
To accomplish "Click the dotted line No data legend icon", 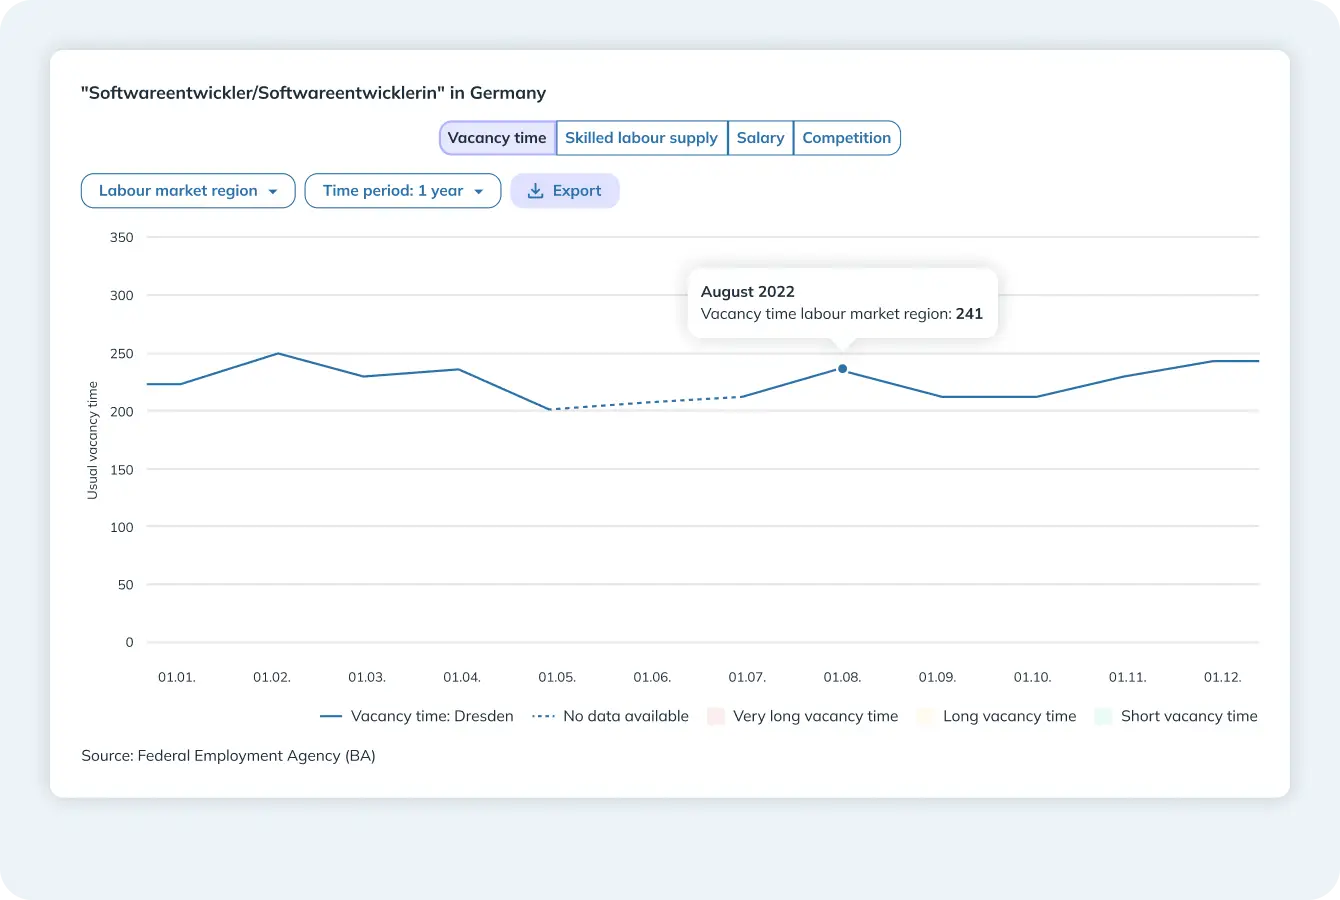I will pos(544,717).
